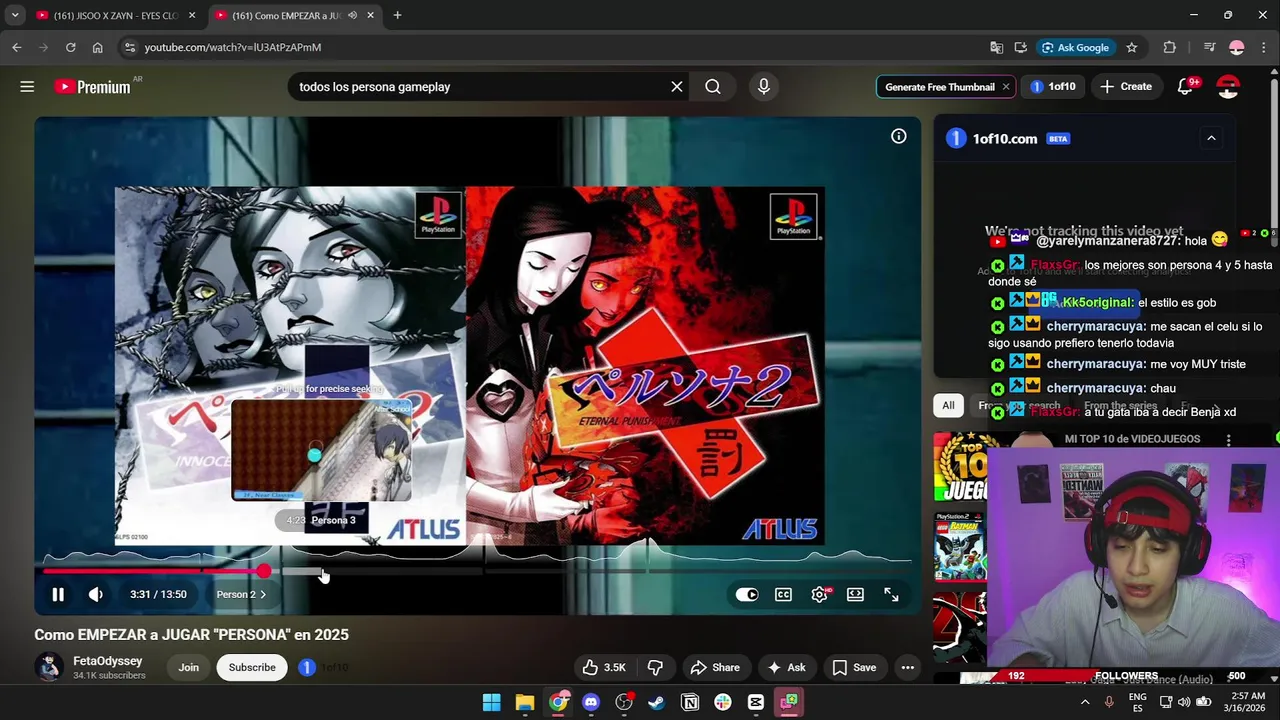Open the media controls icon

pos(1209,47)
